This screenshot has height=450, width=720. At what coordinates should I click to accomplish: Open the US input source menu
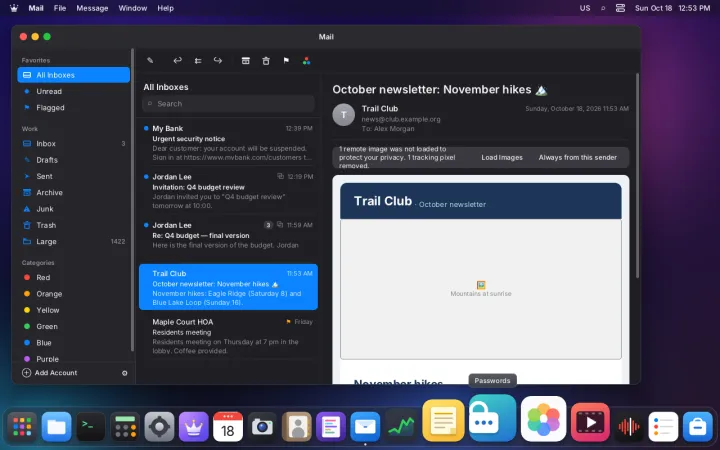coord(585,8)
